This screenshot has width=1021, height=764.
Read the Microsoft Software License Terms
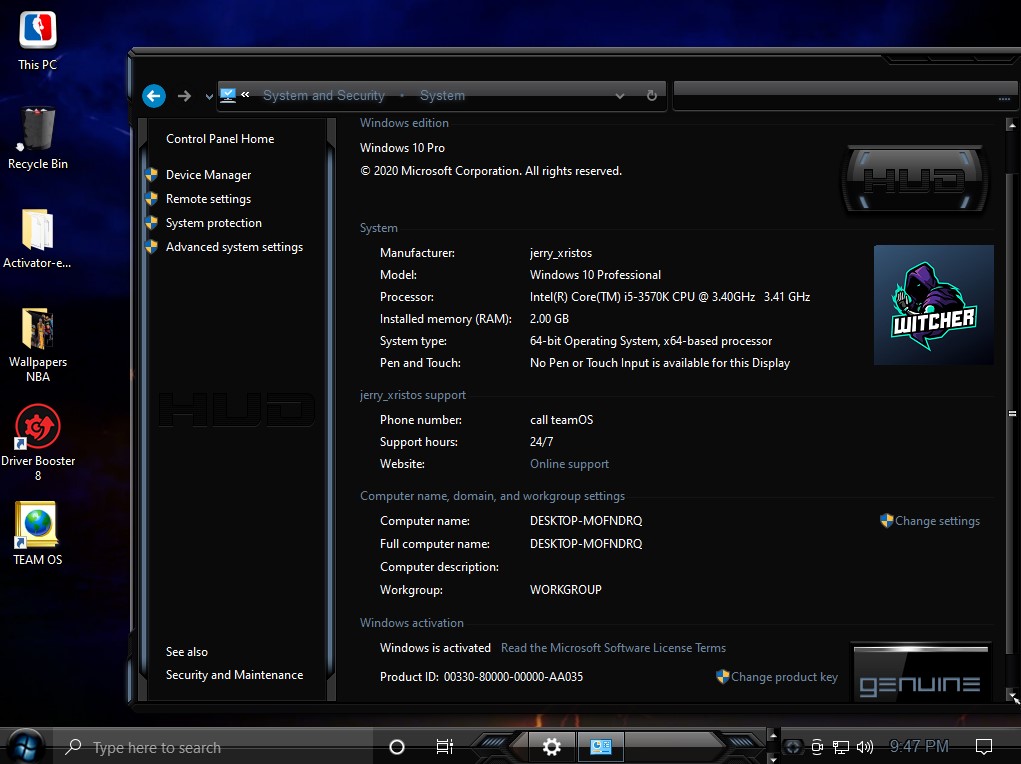tap(613, 647)
